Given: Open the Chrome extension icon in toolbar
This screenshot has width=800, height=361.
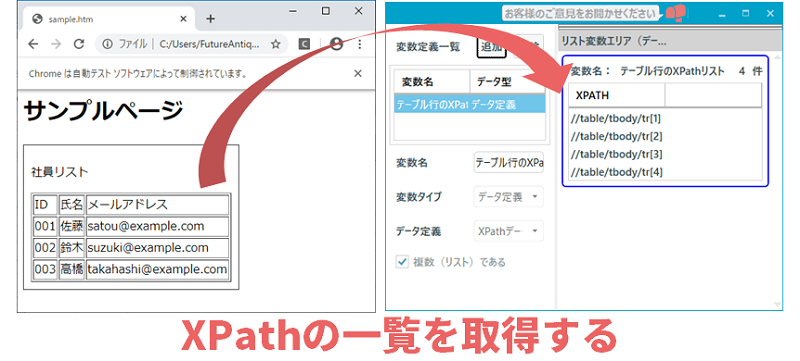Looking at the screenshot, I should coord(305,44).
